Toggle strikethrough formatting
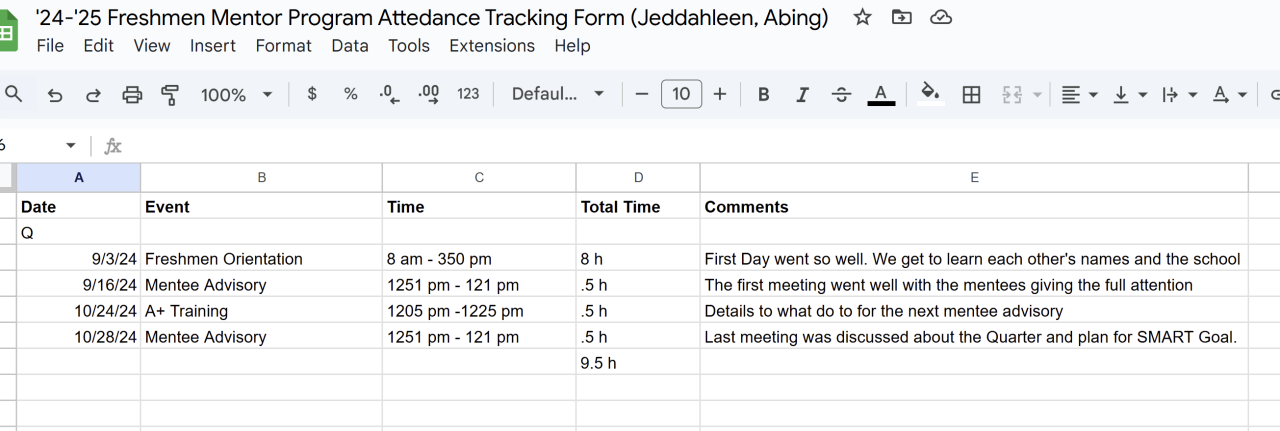This screenshot has height=431, width=1280. [x=841, y=95]
